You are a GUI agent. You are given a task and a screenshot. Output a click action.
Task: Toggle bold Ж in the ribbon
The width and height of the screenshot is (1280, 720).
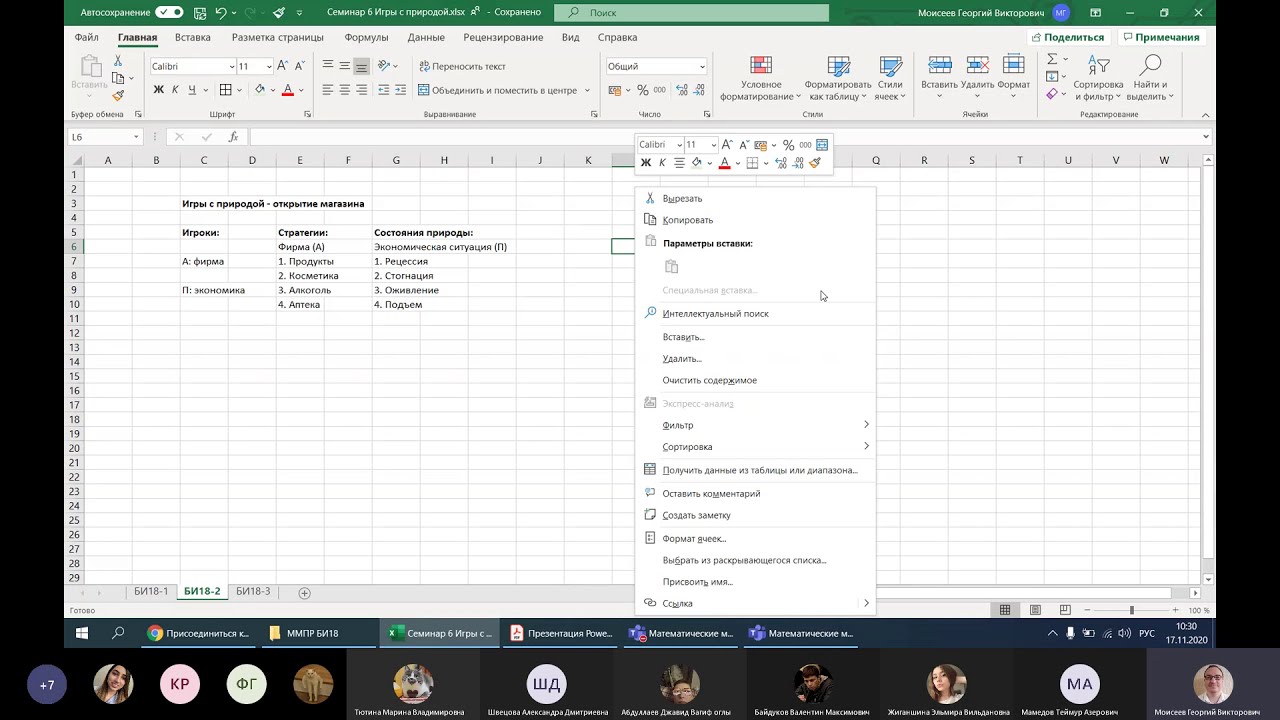point(158,90)
